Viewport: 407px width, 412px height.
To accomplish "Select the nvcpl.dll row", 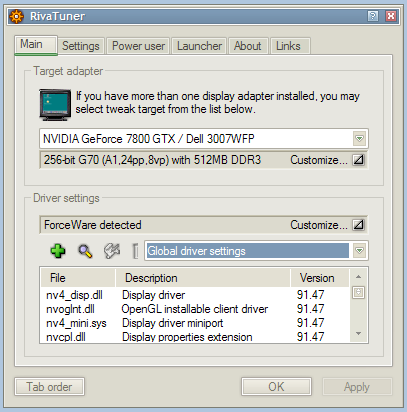I will point(195,337).
